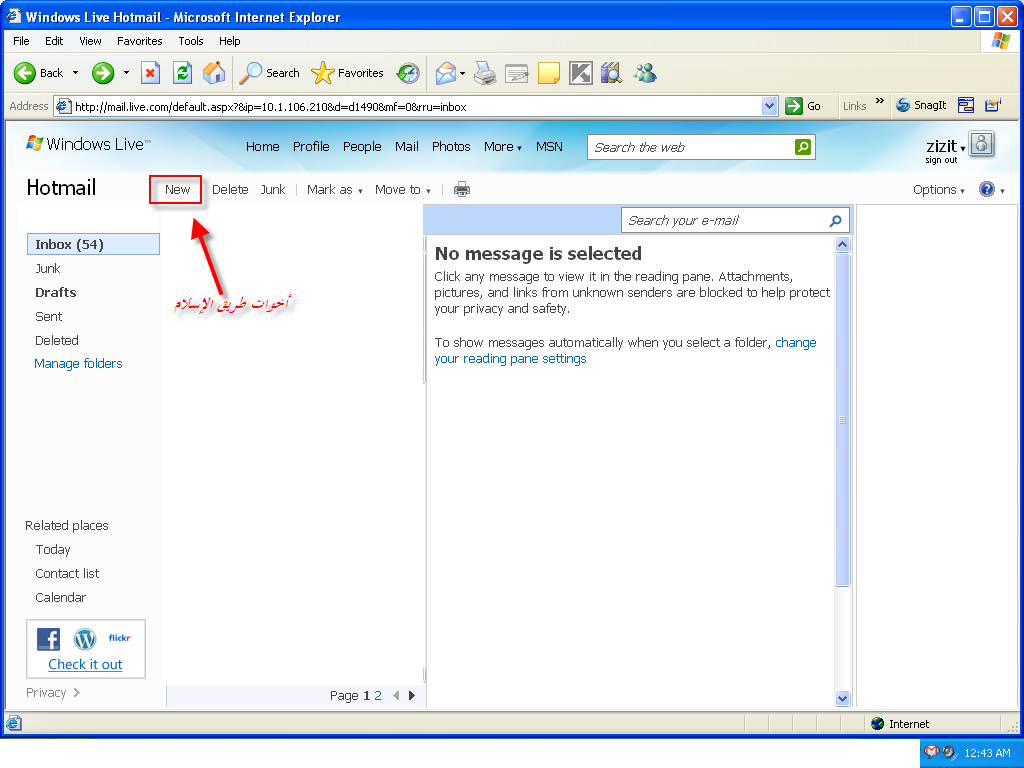Click the Search the web input field
1024x768 pixels.
691,147
